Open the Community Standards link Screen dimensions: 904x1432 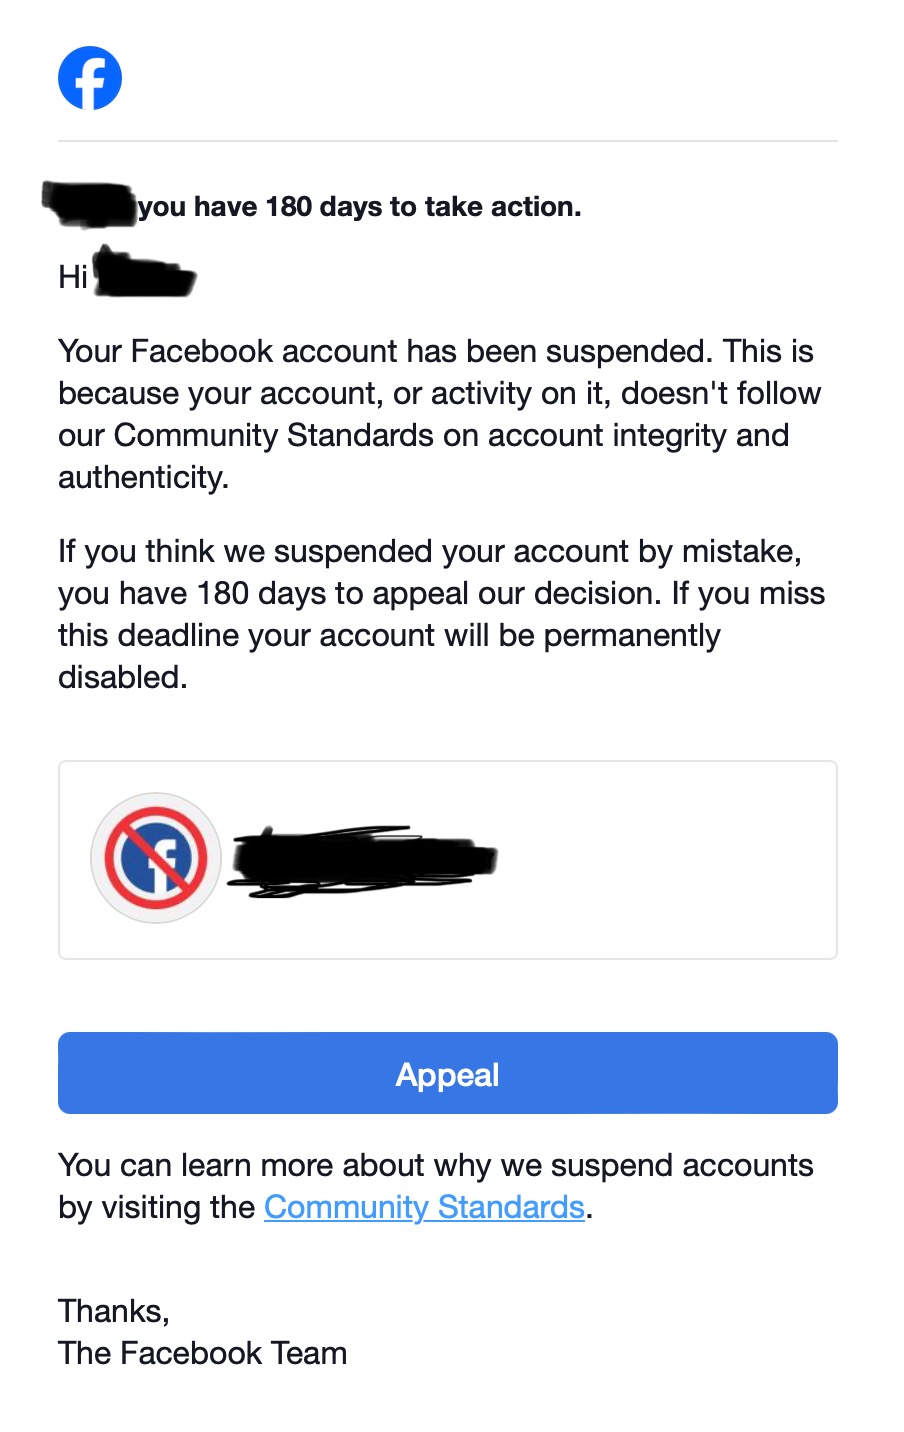point(424,1207)
